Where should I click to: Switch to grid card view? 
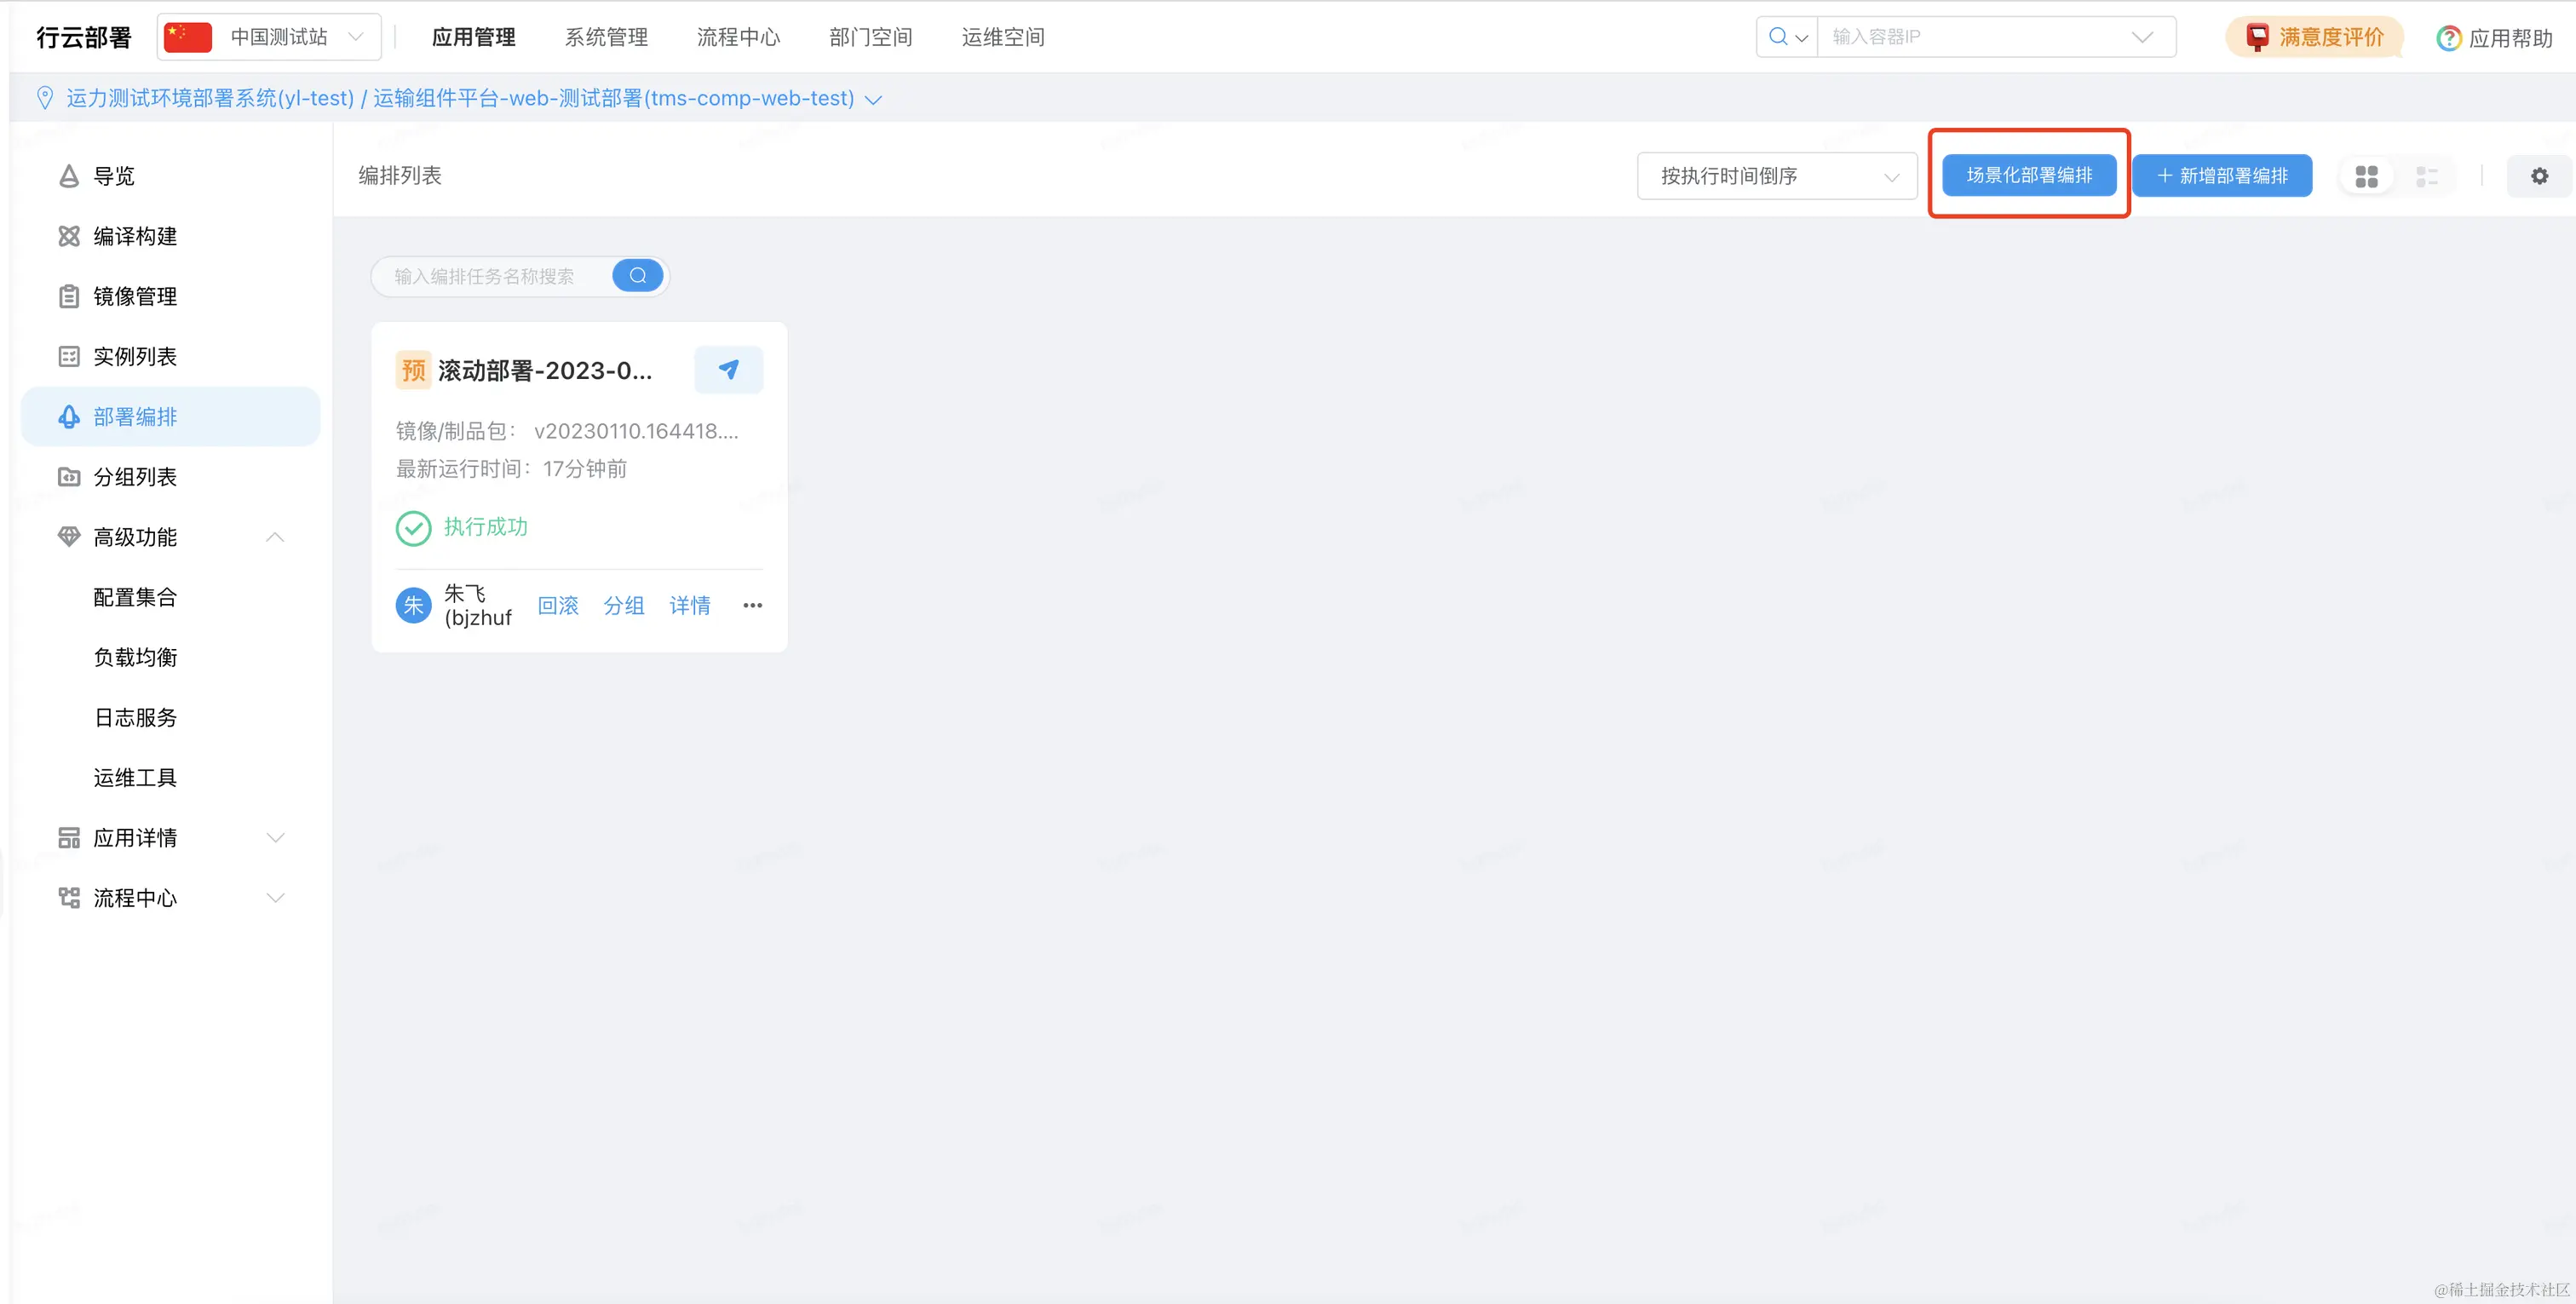[2366, 176]
